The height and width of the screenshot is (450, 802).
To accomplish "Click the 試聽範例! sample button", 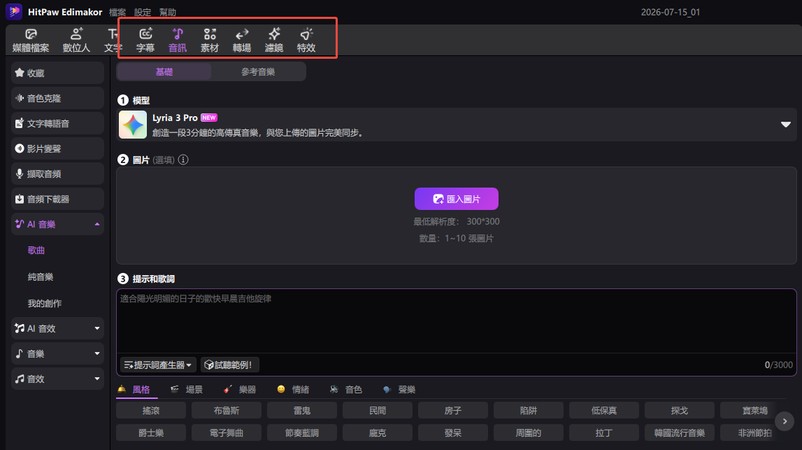I will click(x=230, y=365).
